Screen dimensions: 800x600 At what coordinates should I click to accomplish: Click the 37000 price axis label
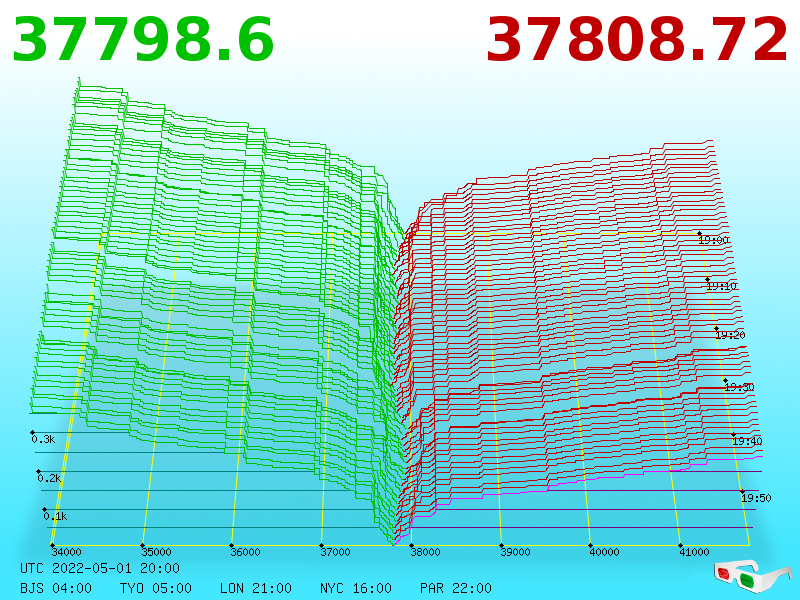click(x=335, y=552)
